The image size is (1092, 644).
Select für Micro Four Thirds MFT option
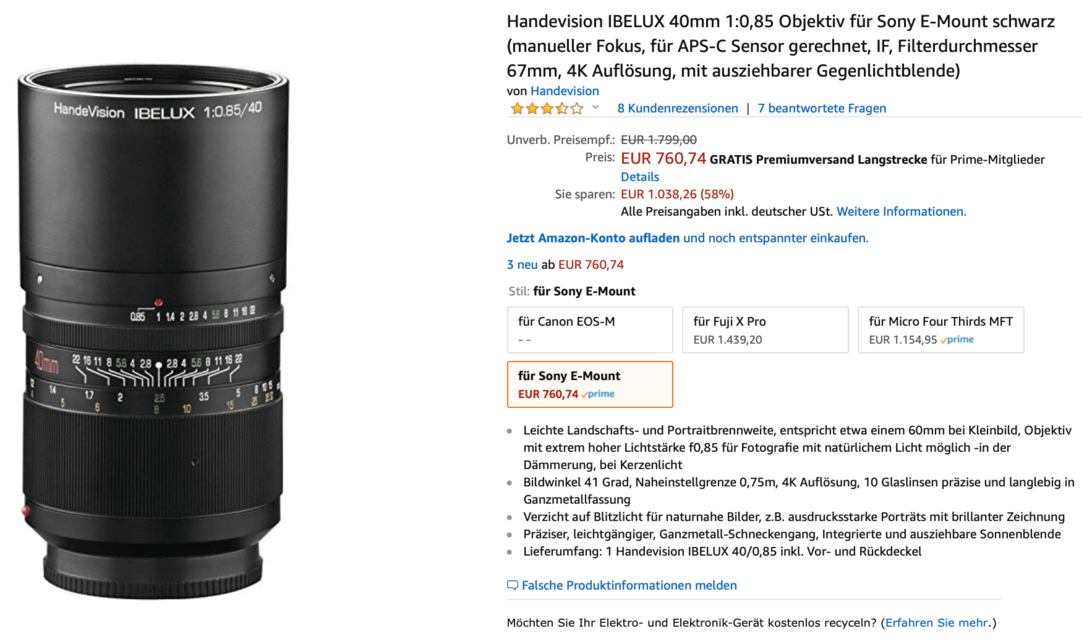point(940,330)
